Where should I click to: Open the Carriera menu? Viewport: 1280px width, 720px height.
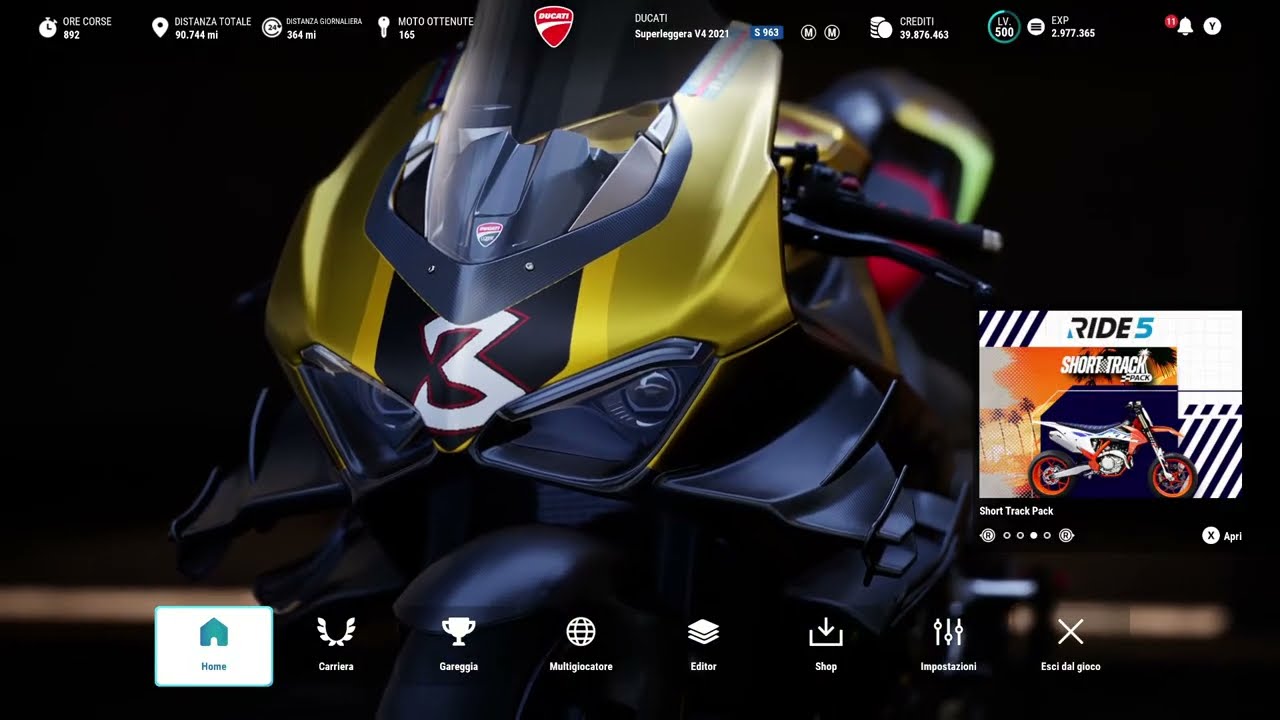coord(336,646)
